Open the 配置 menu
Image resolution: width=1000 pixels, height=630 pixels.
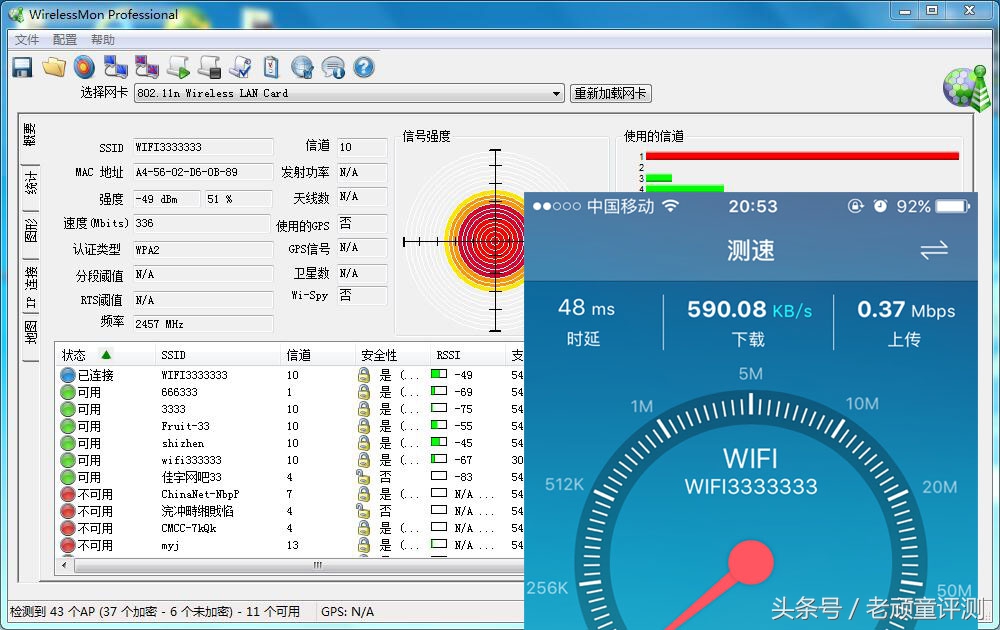(63, 39)
